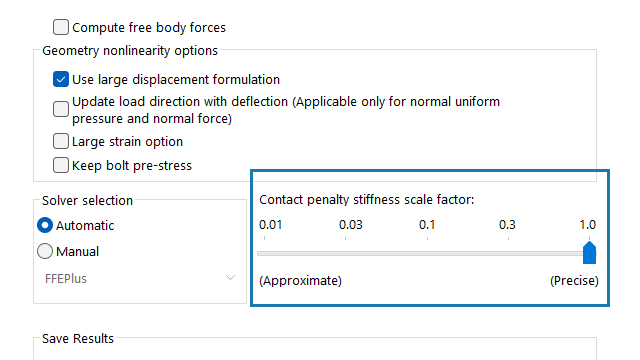640x360 pixels.
Task: Uncheck Use large displacement formulation
Action: (61, 79)
